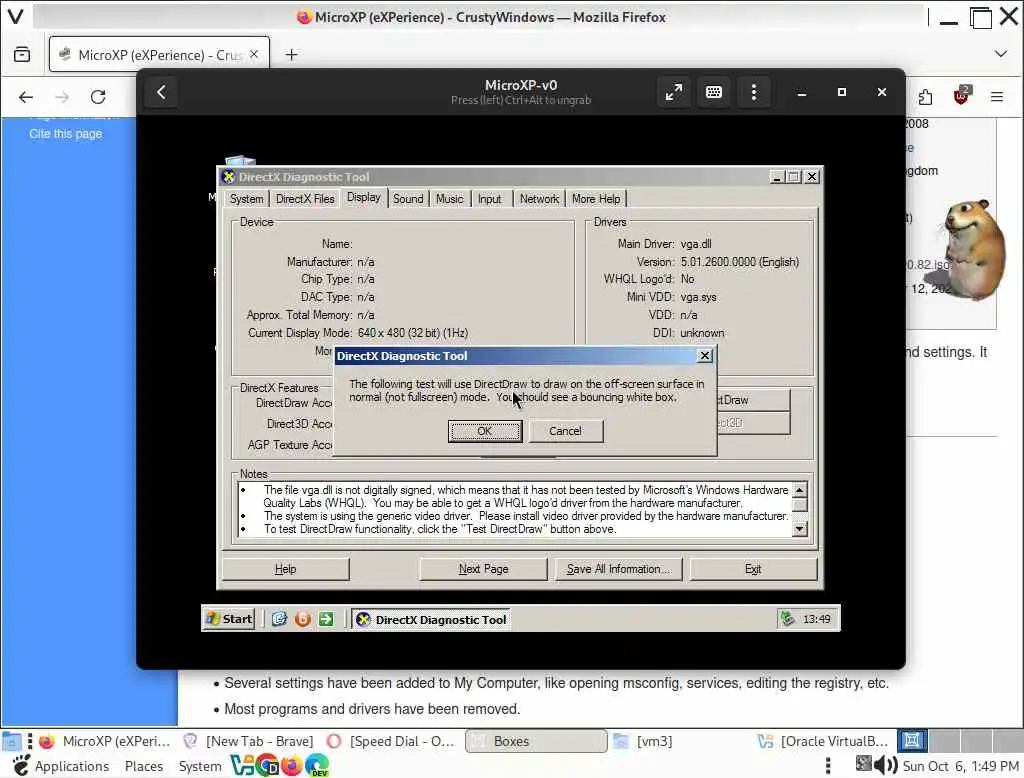
Task: Click the panel date and time clock
Action: 960,766
